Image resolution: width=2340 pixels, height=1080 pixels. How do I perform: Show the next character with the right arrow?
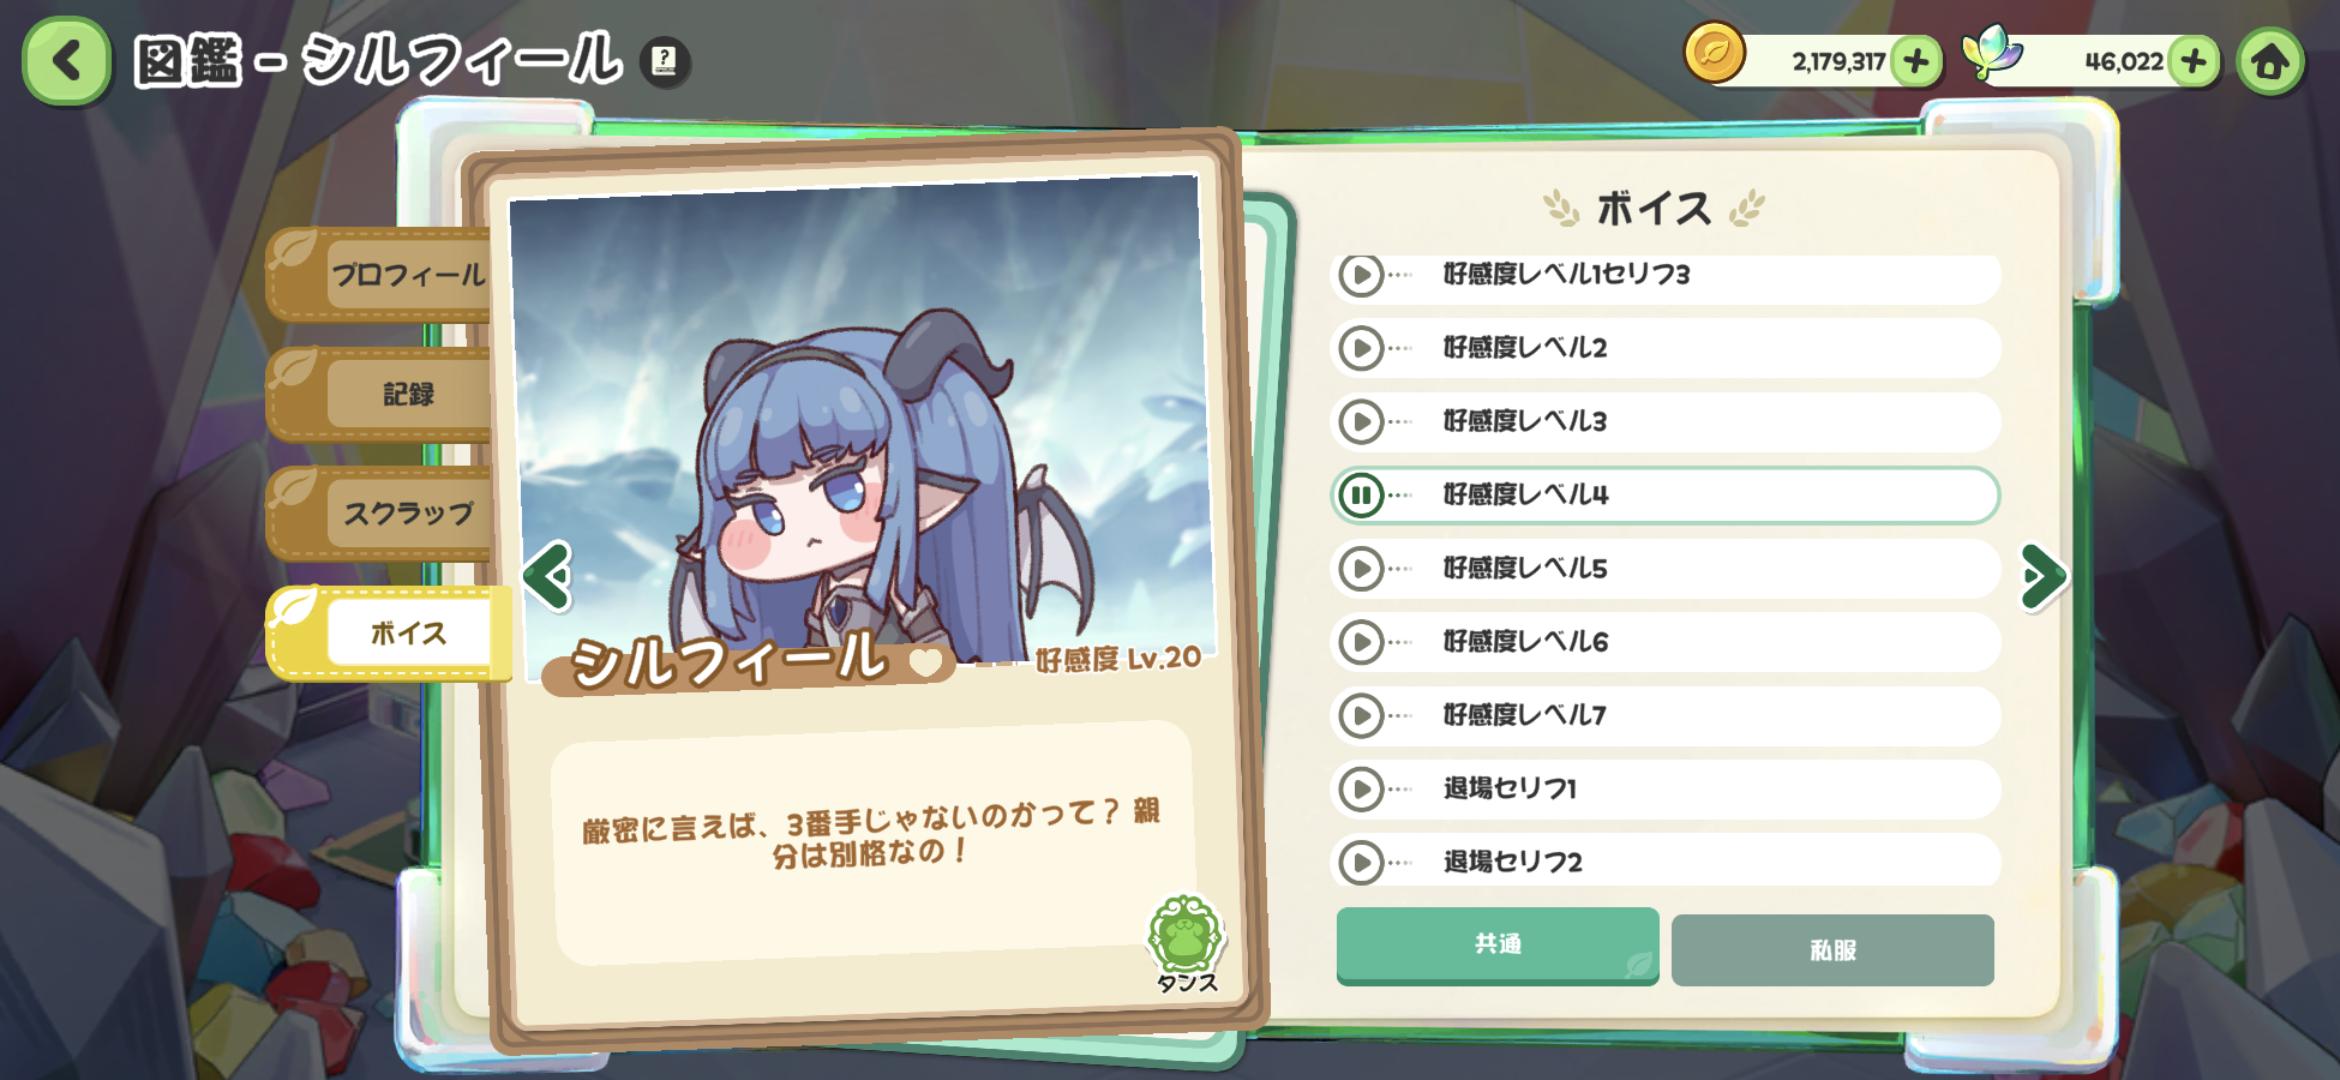[x=2043, y=576]
